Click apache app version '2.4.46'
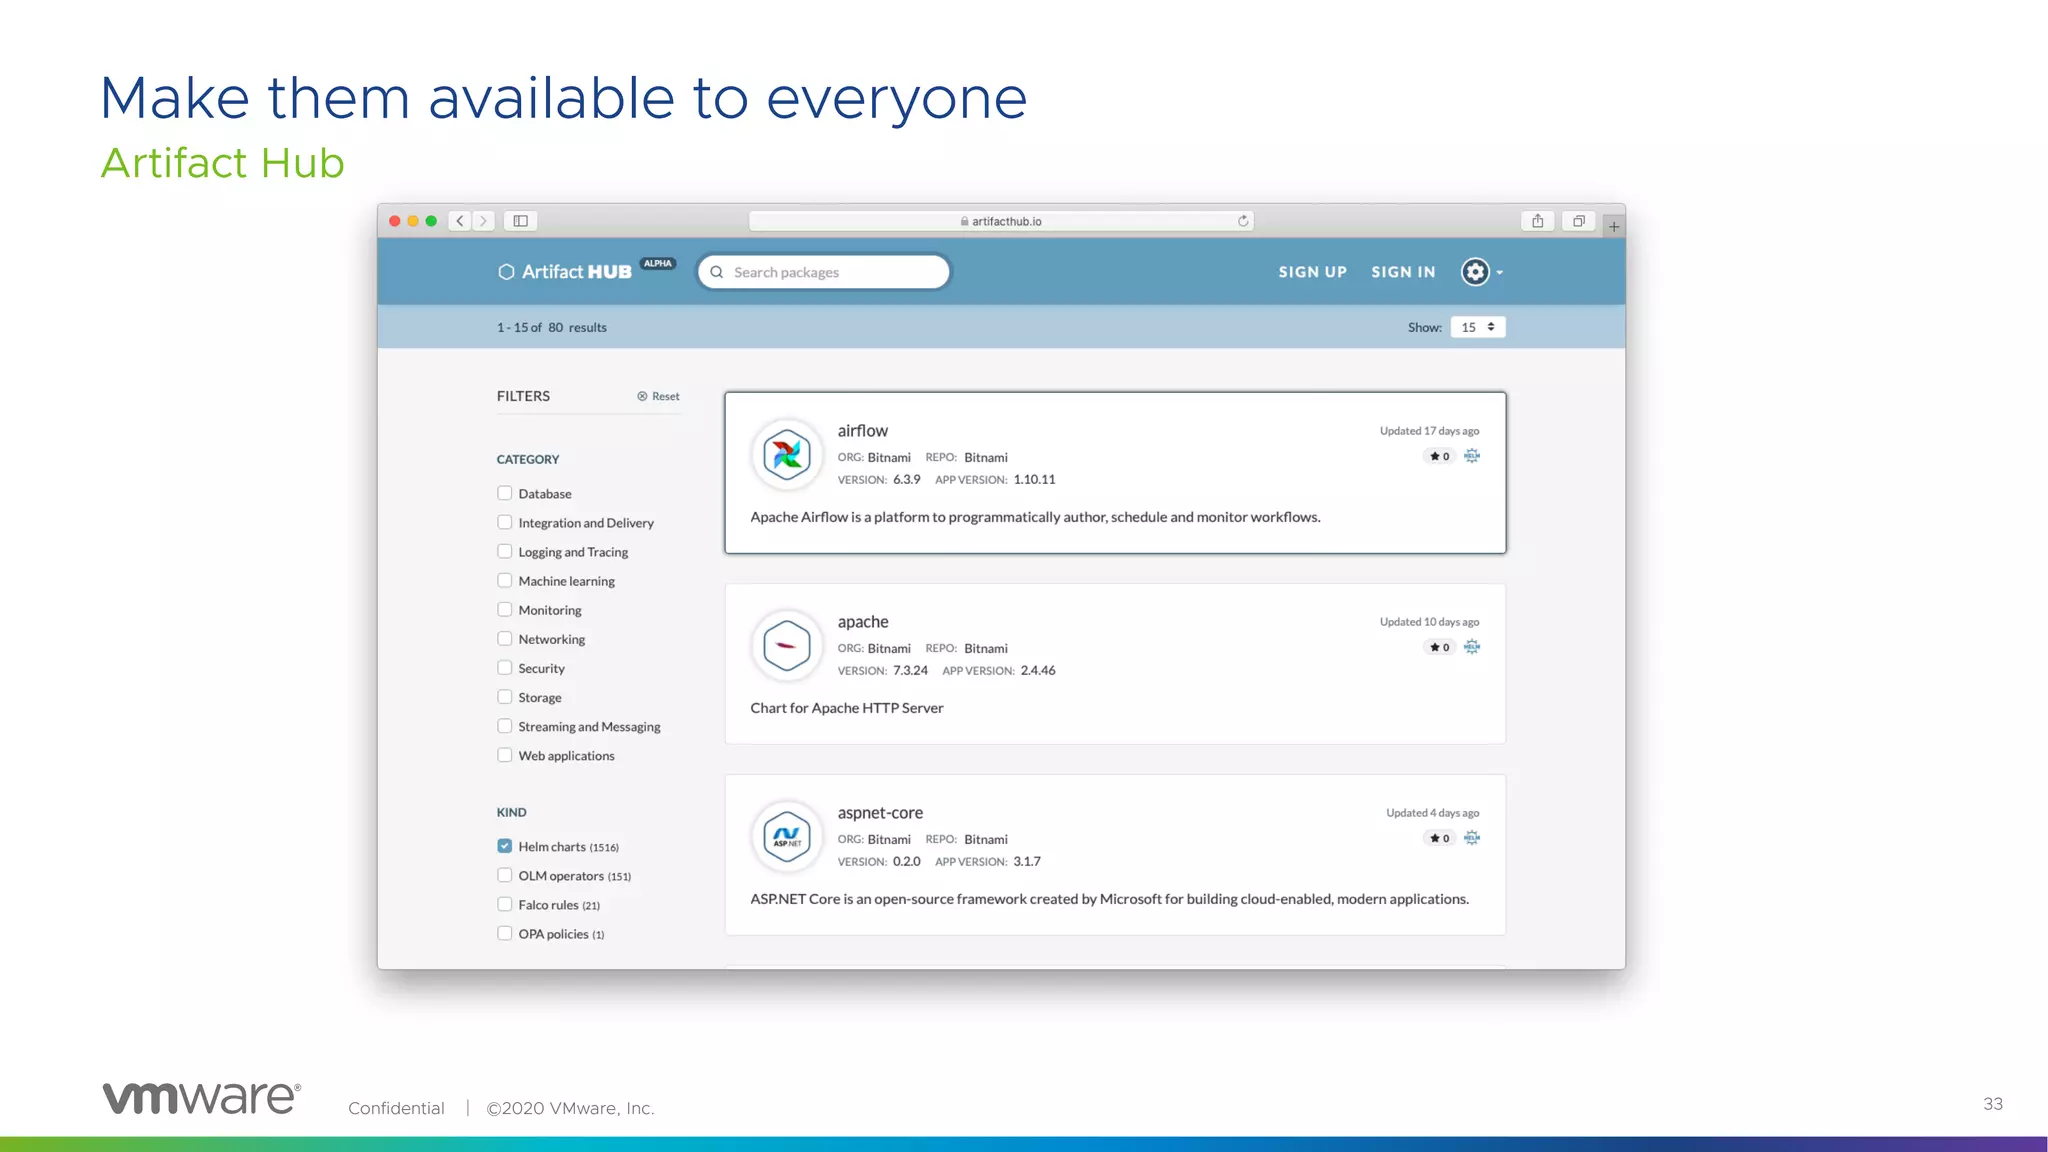Viewport: 2048px width, 1152px height. (x=1038, y=670)
